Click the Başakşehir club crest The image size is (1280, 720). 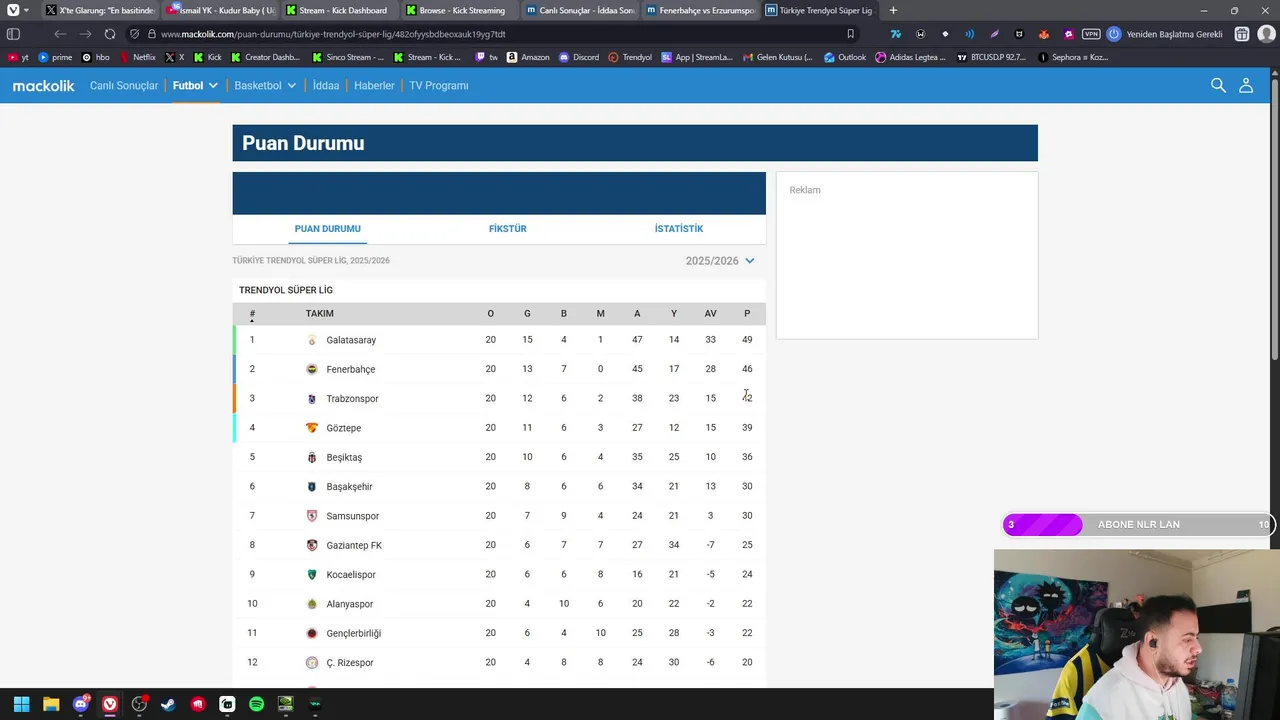tap(312, 487)
